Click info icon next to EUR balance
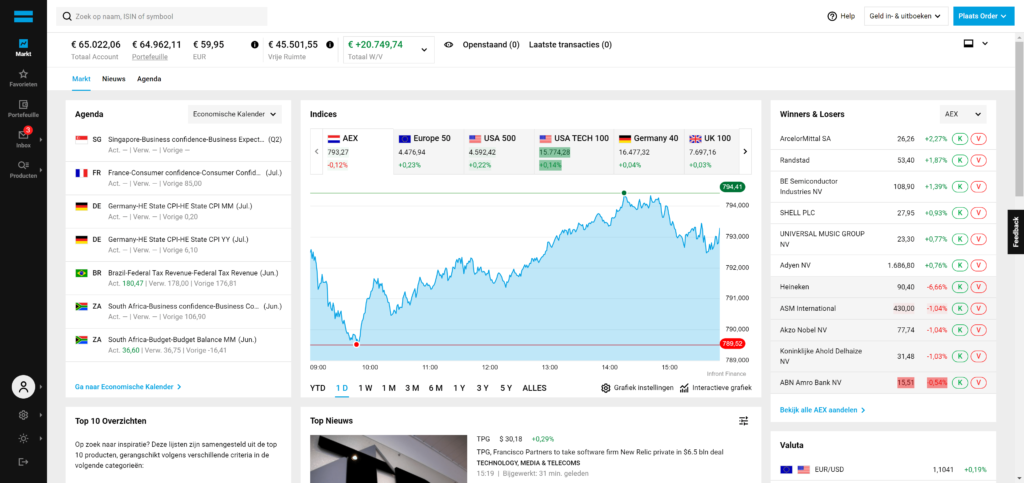Image resolution: width=1024 pixels, height=483 pixels. coord(255,45)
